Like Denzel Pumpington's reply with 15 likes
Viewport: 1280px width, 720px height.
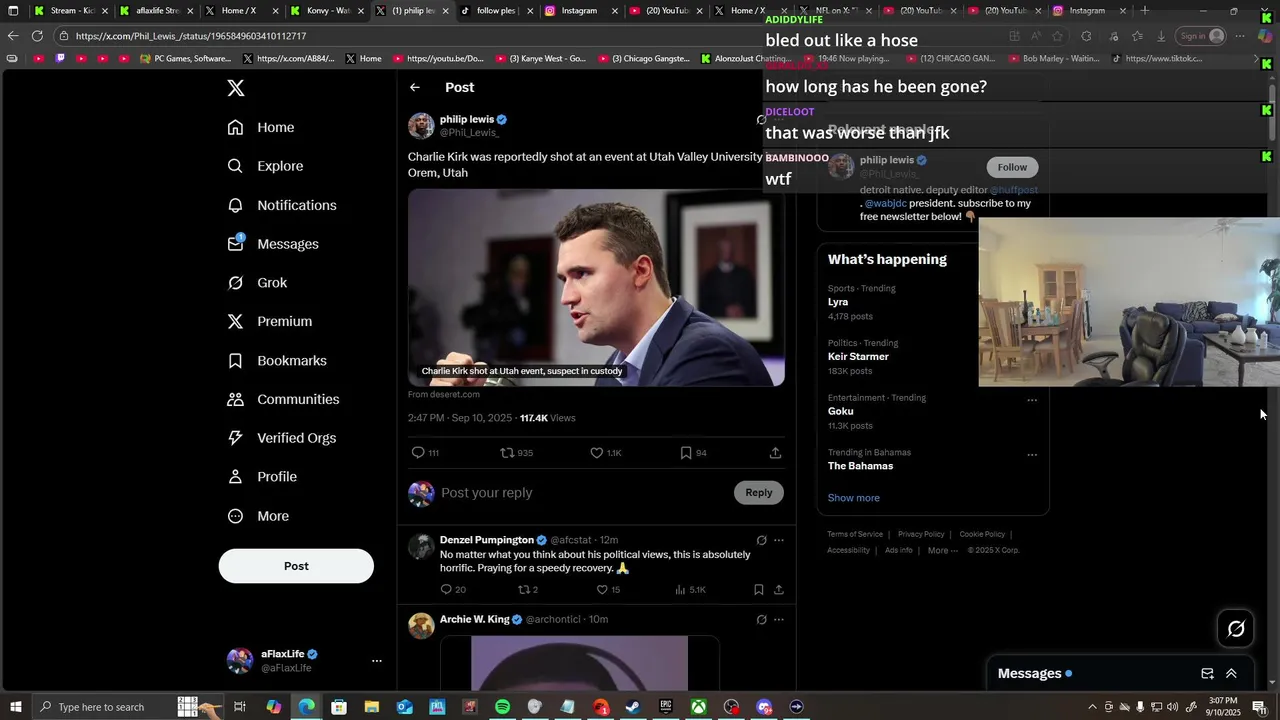[x=602, y=590]
